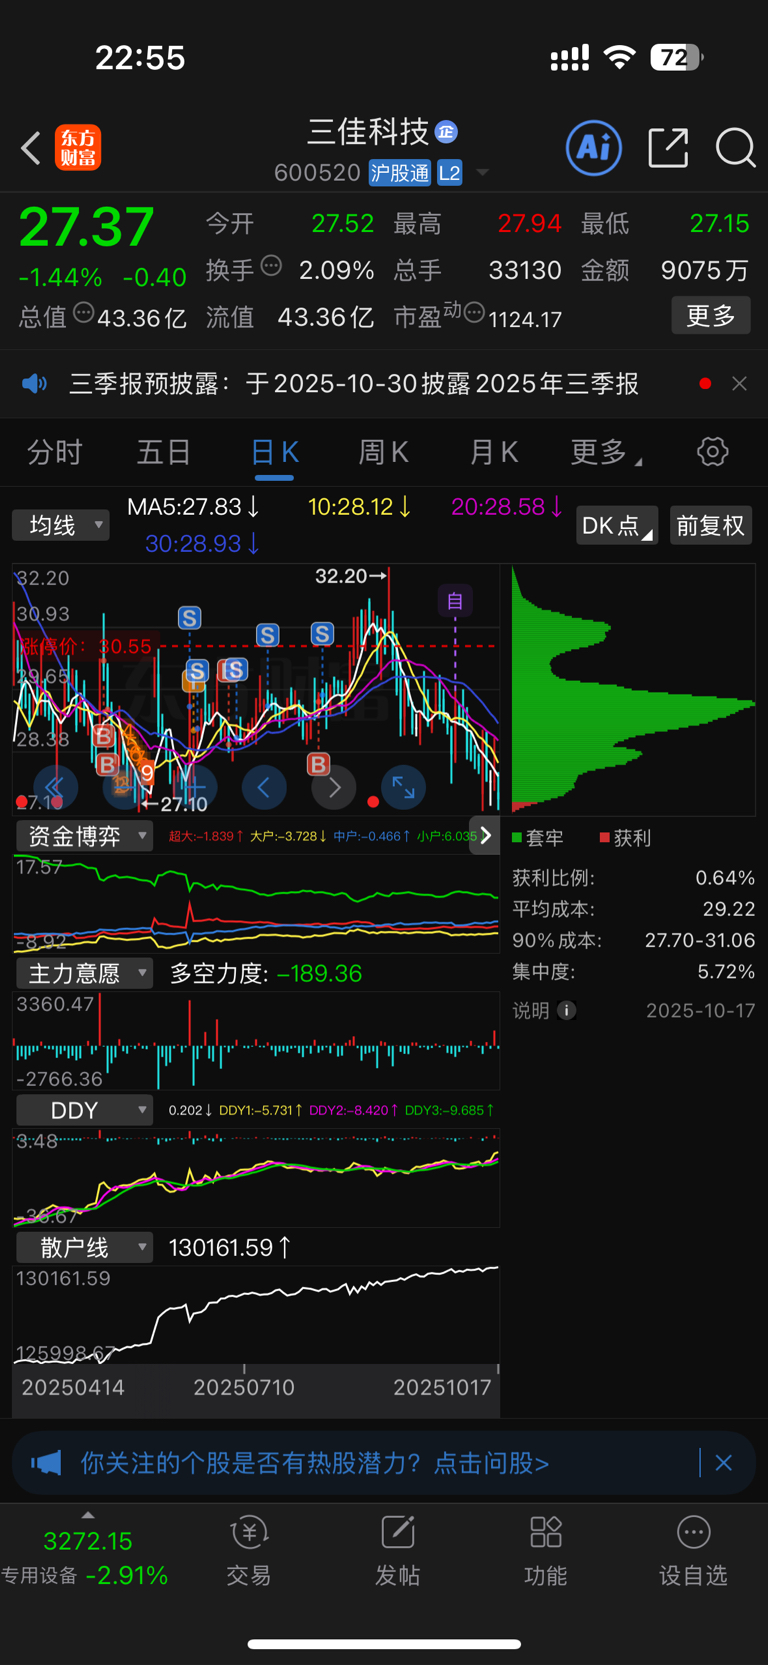Switch to the 月K tab
The image size is (769, 1665).
click(494, 453)
